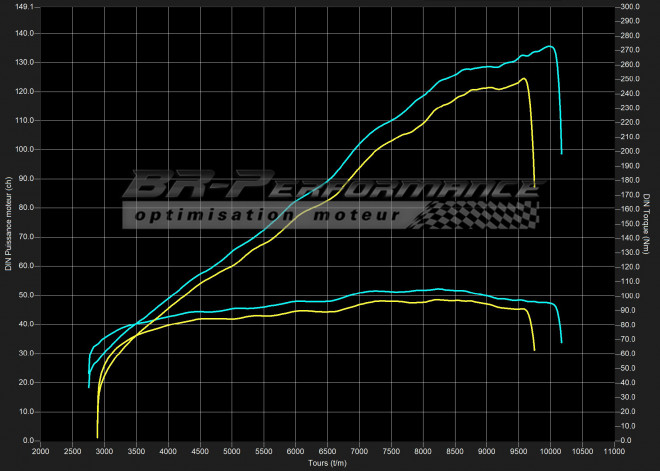660x471 pixels.
Task: Click the peak of the cyan power curve
Action: pos(550,46)
